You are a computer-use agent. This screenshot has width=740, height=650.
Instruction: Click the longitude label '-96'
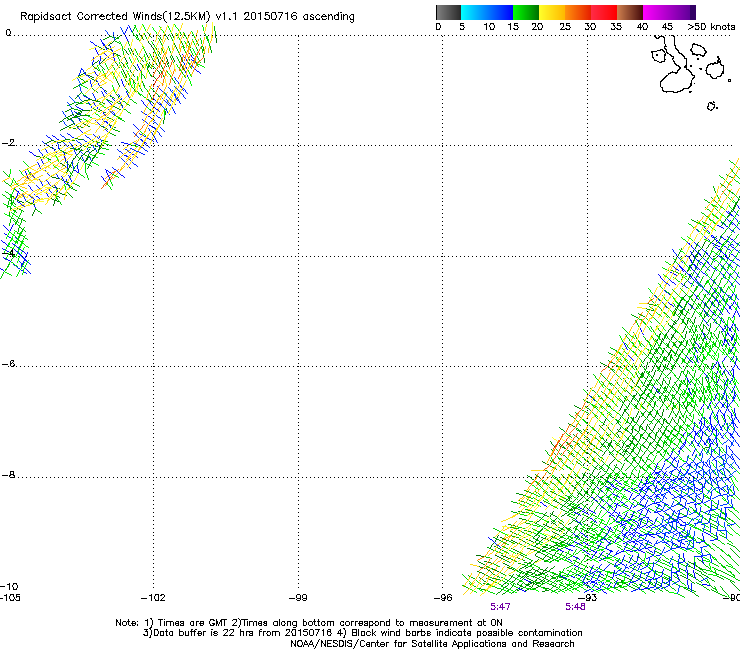tap(443, 598)
